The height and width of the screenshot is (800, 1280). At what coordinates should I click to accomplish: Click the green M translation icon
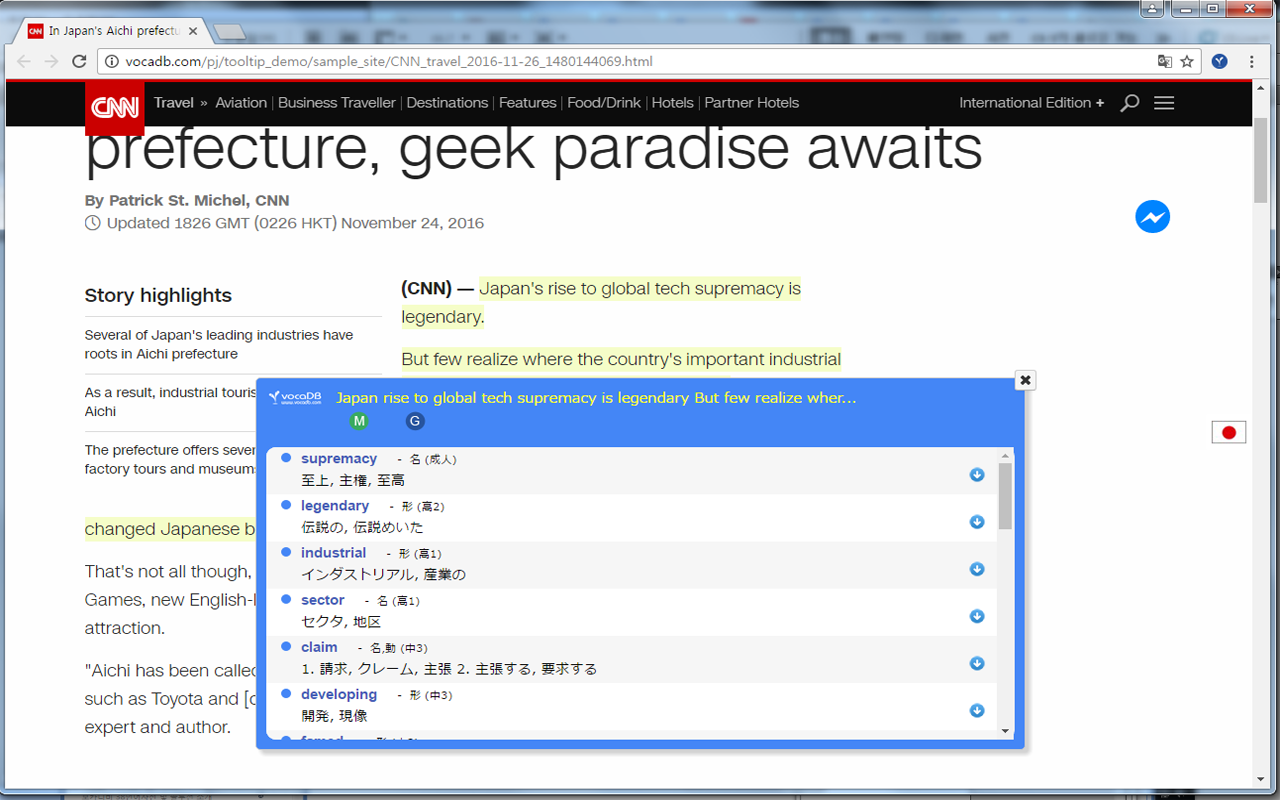[359, 421]
